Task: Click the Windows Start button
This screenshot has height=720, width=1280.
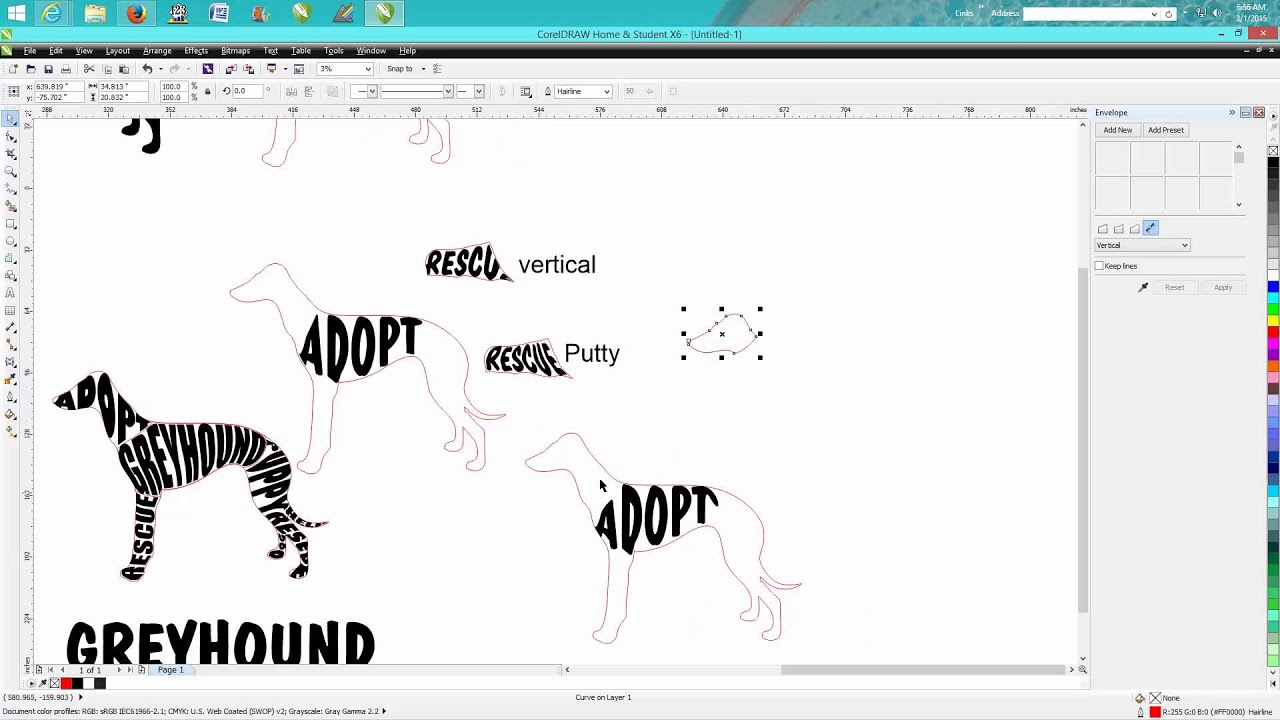Action: pyautogui.click(x=16, y=13)
